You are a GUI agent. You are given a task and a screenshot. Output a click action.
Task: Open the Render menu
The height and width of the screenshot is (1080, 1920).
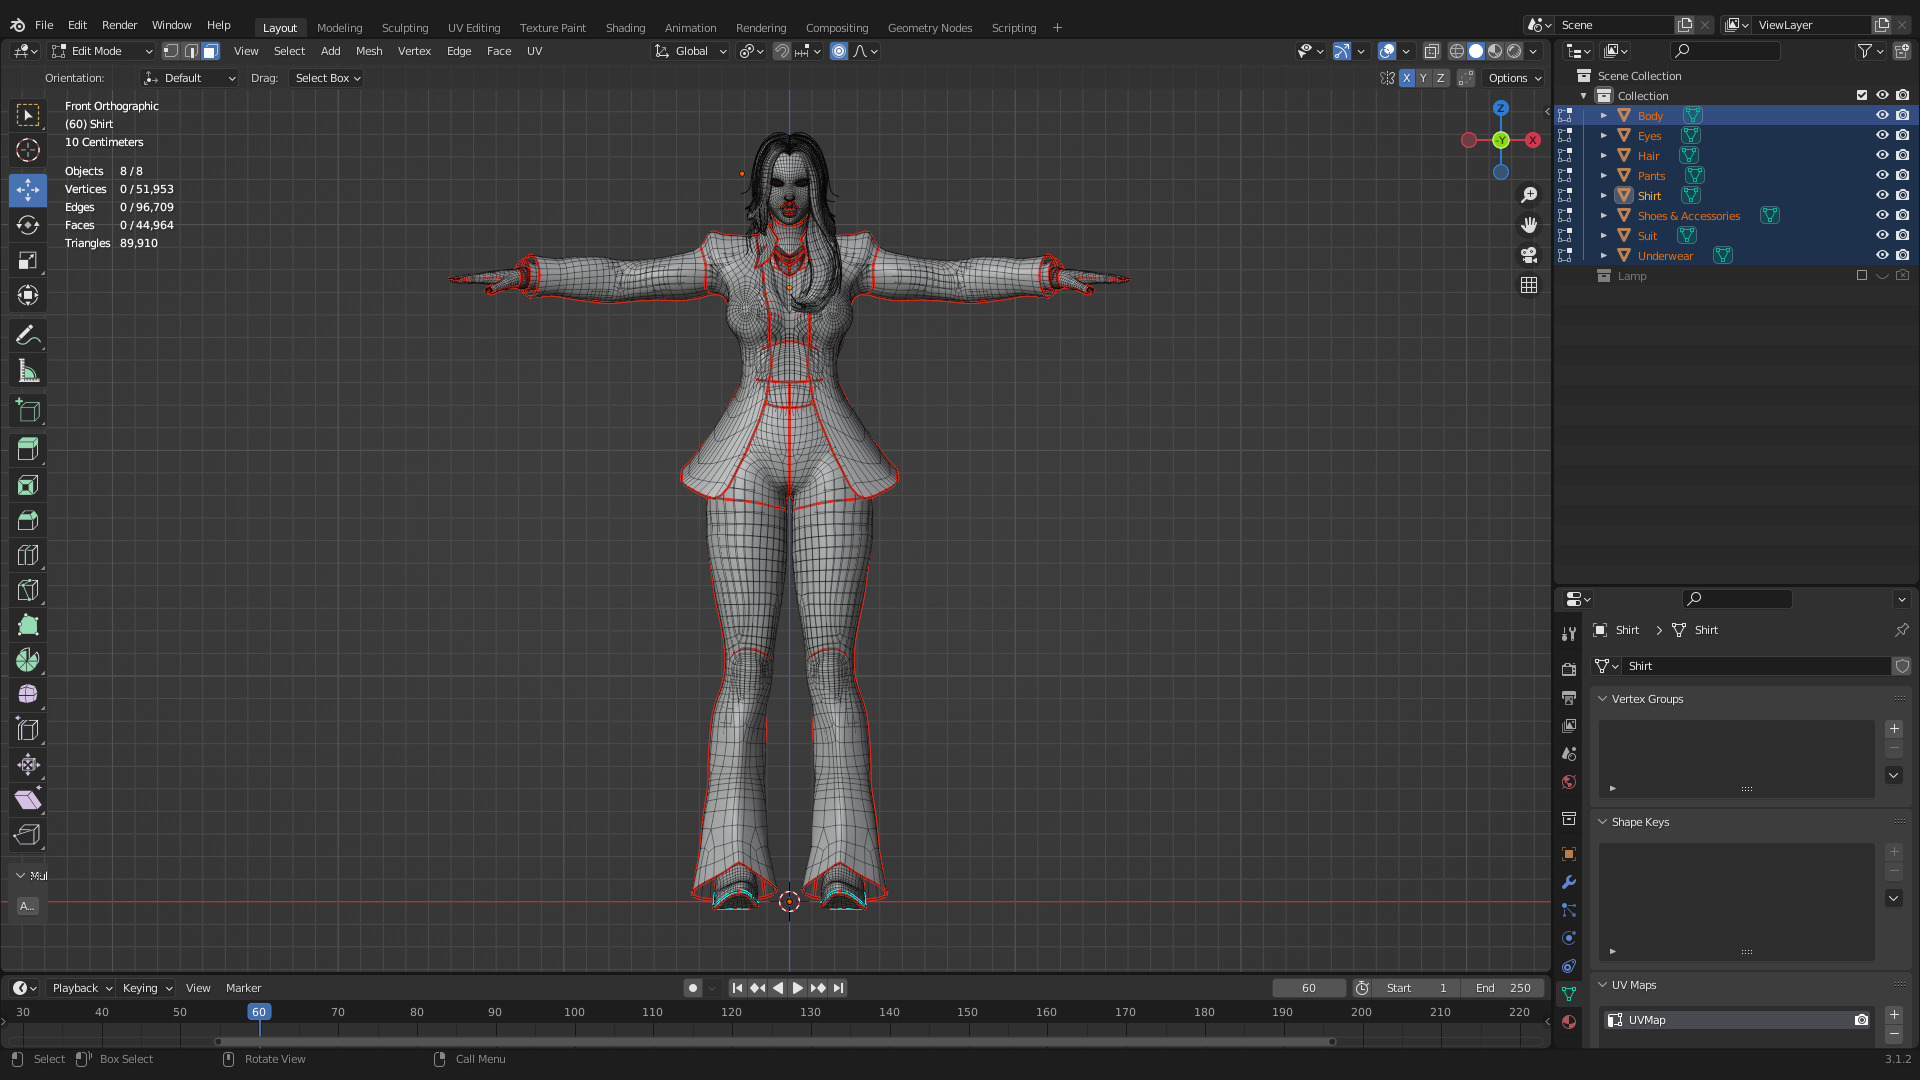click(x=120, y=25)
